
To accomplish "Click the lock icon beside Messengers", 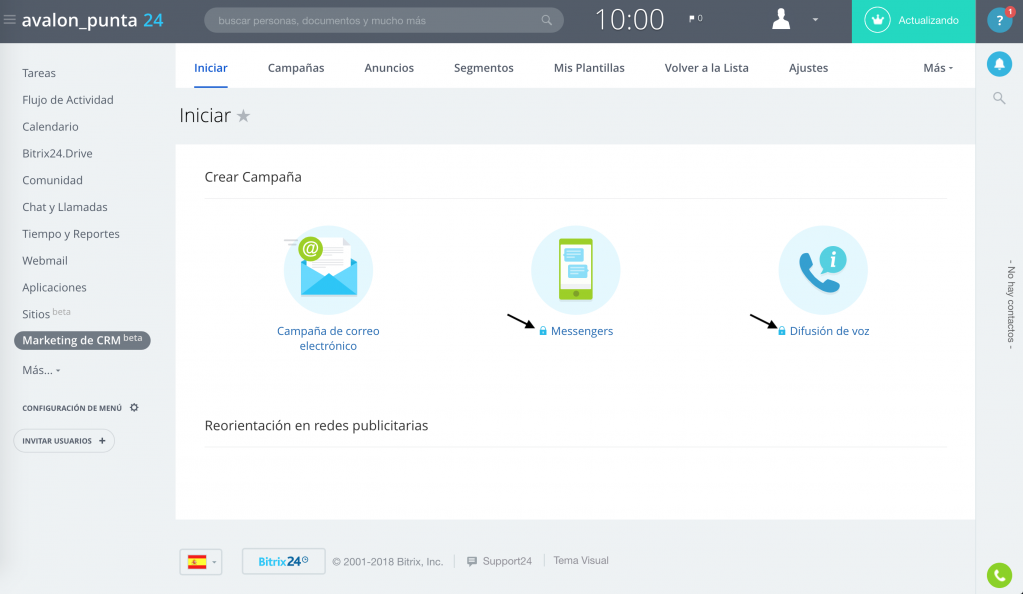I will coord(543,331).
